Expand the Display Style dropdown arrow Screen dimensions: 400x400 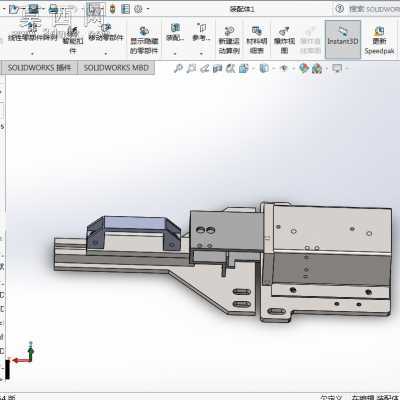coord(273,69)
